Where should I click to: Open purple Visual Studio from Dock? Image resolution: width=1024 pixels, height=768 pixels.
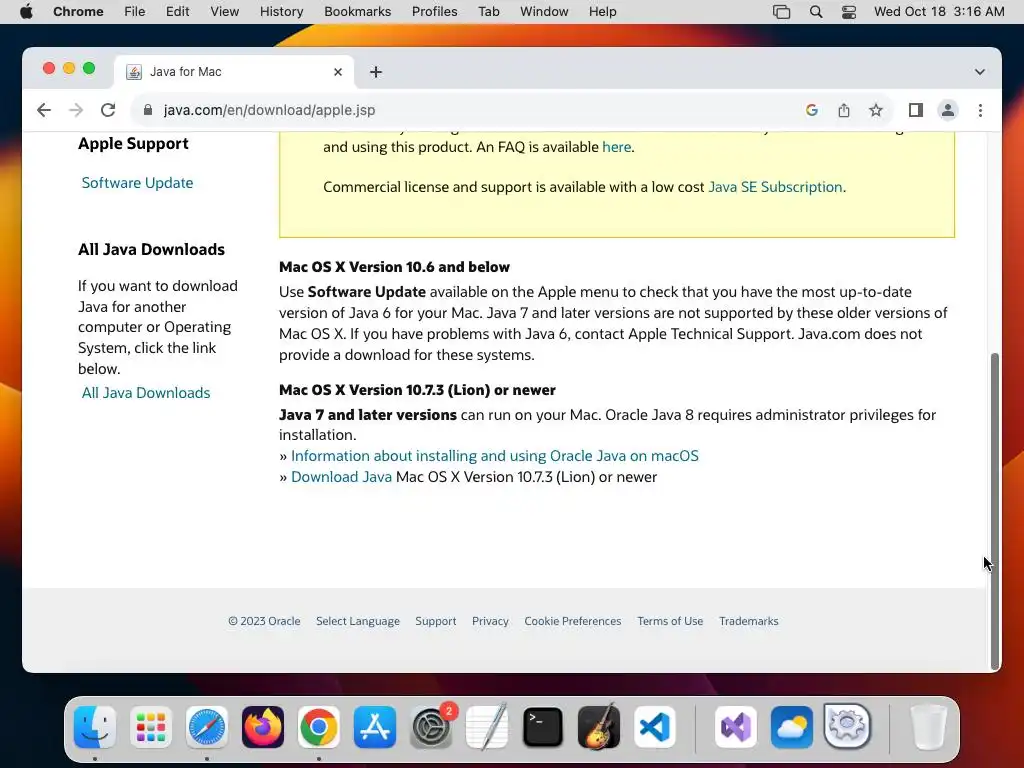[736, 727]
